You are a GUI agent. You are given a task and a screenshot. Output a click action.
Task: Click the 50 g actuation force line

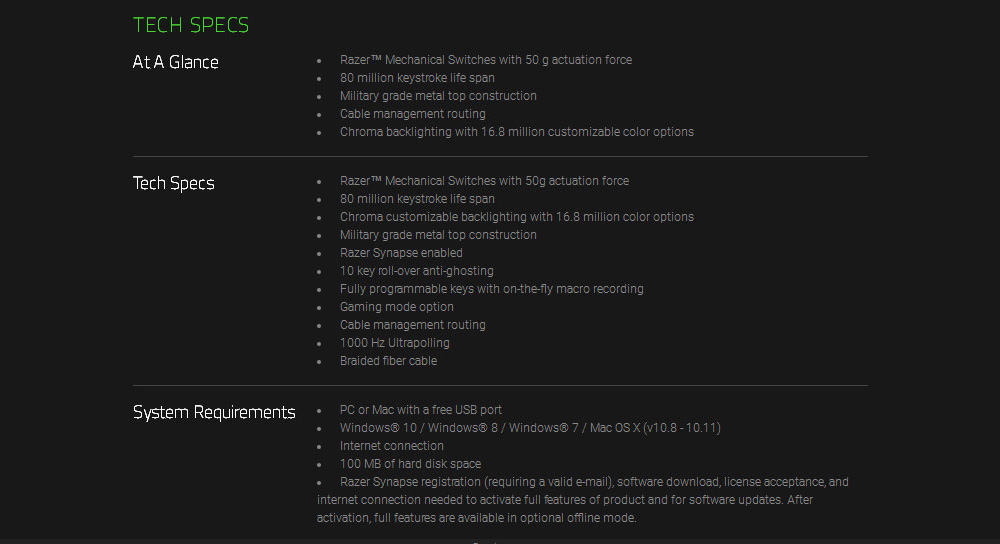point(485,60)
